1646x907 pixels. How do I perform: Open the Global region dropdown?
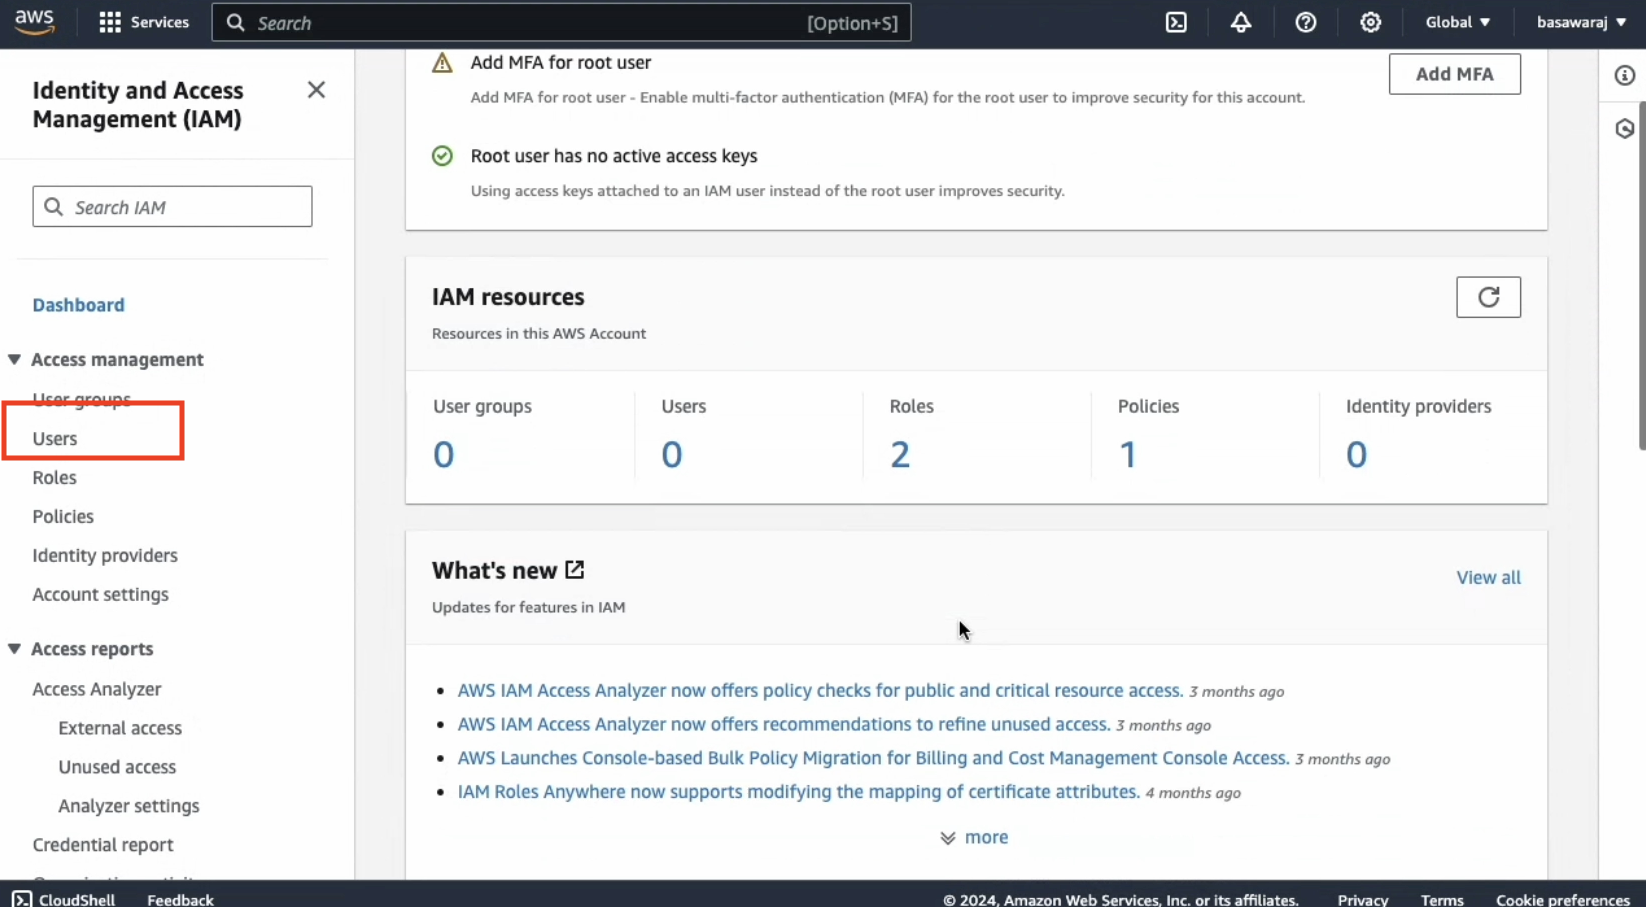click(x=1457, y=22)
